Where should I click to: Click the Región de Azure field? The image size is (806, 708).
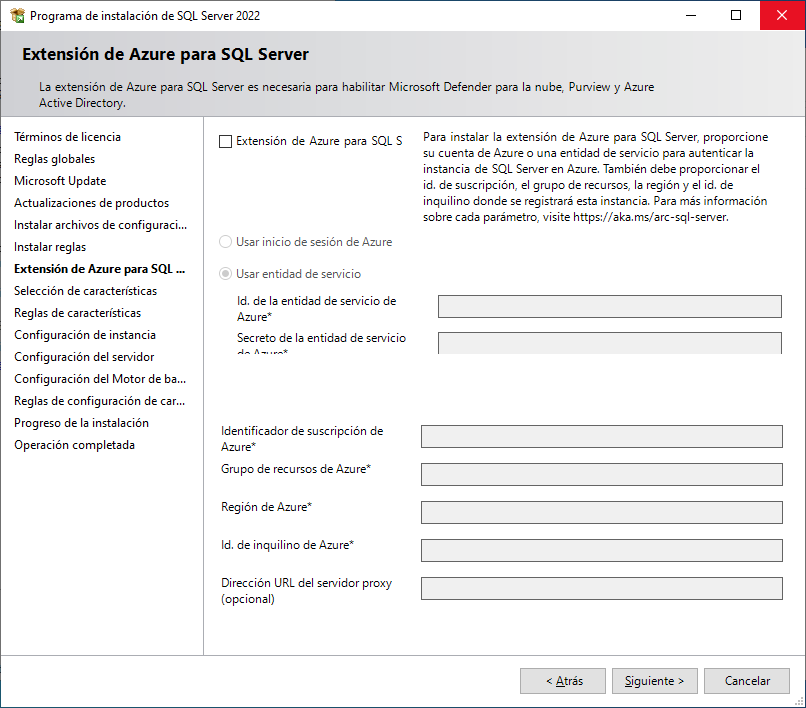(x=601, y=512)
